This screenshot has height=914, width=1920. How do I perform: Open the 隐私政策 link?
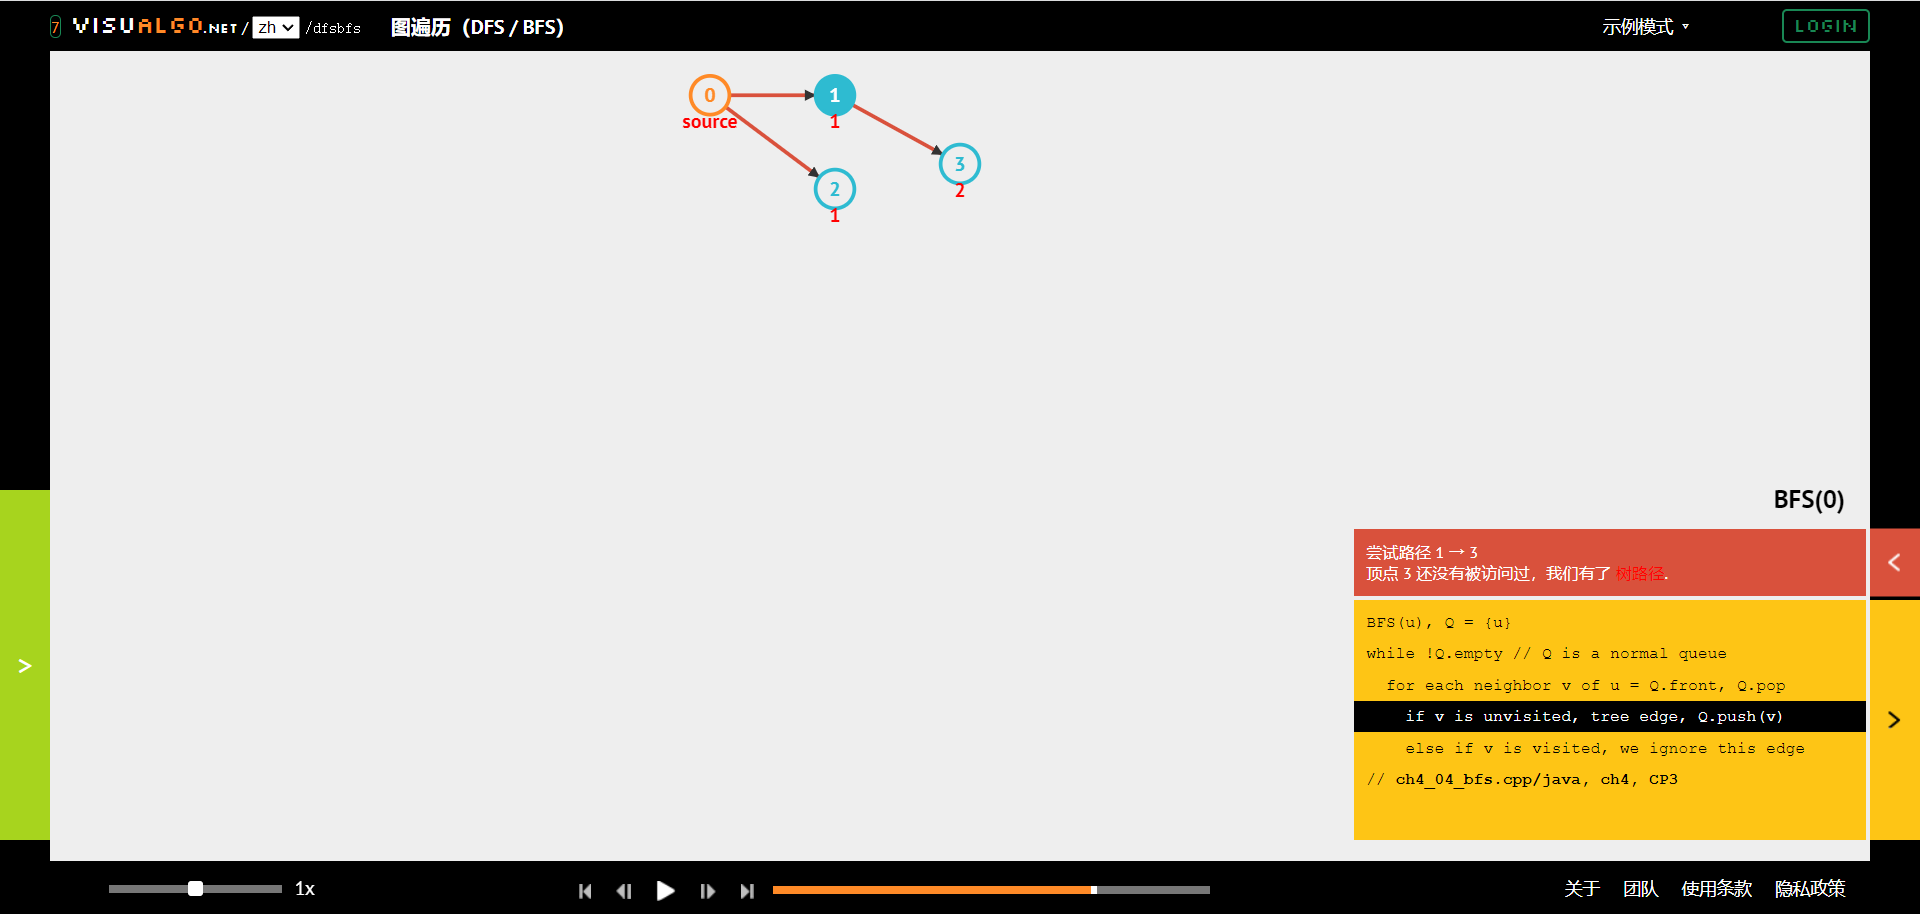(1809, 889)
